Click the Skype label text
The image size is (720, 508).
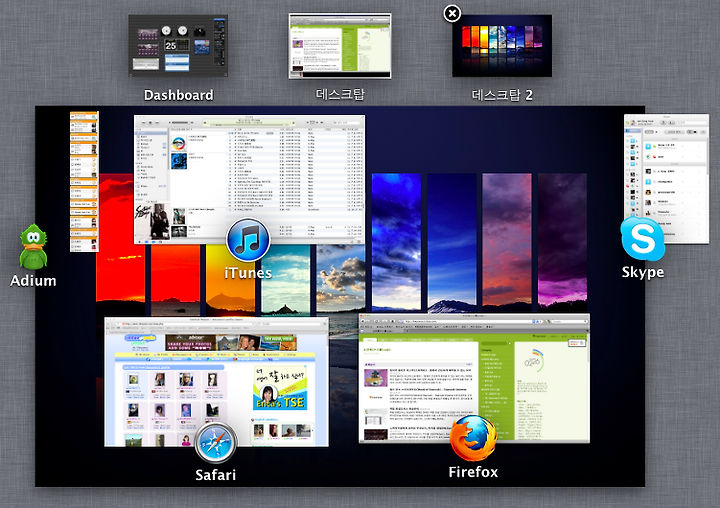[642, 272]
